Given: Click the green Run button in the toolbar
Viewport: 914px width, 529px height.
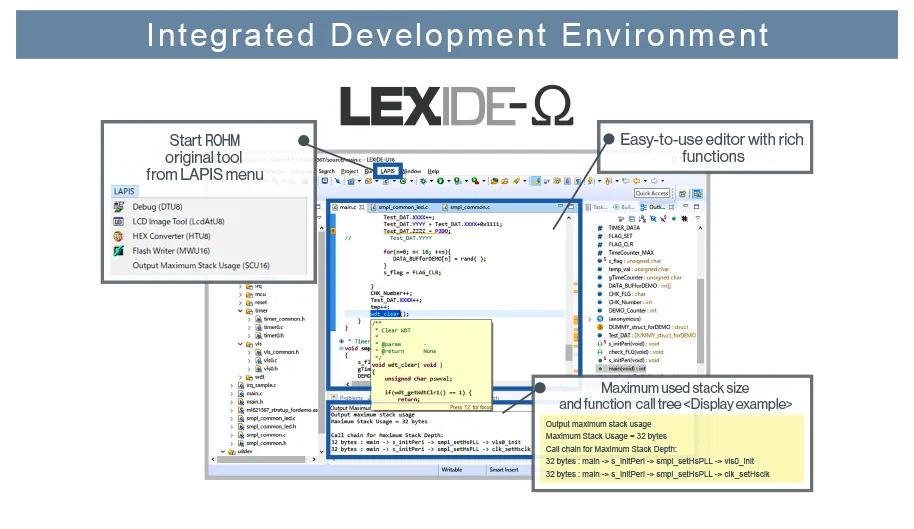Looking at the screenshot, I should click(440, 181).
